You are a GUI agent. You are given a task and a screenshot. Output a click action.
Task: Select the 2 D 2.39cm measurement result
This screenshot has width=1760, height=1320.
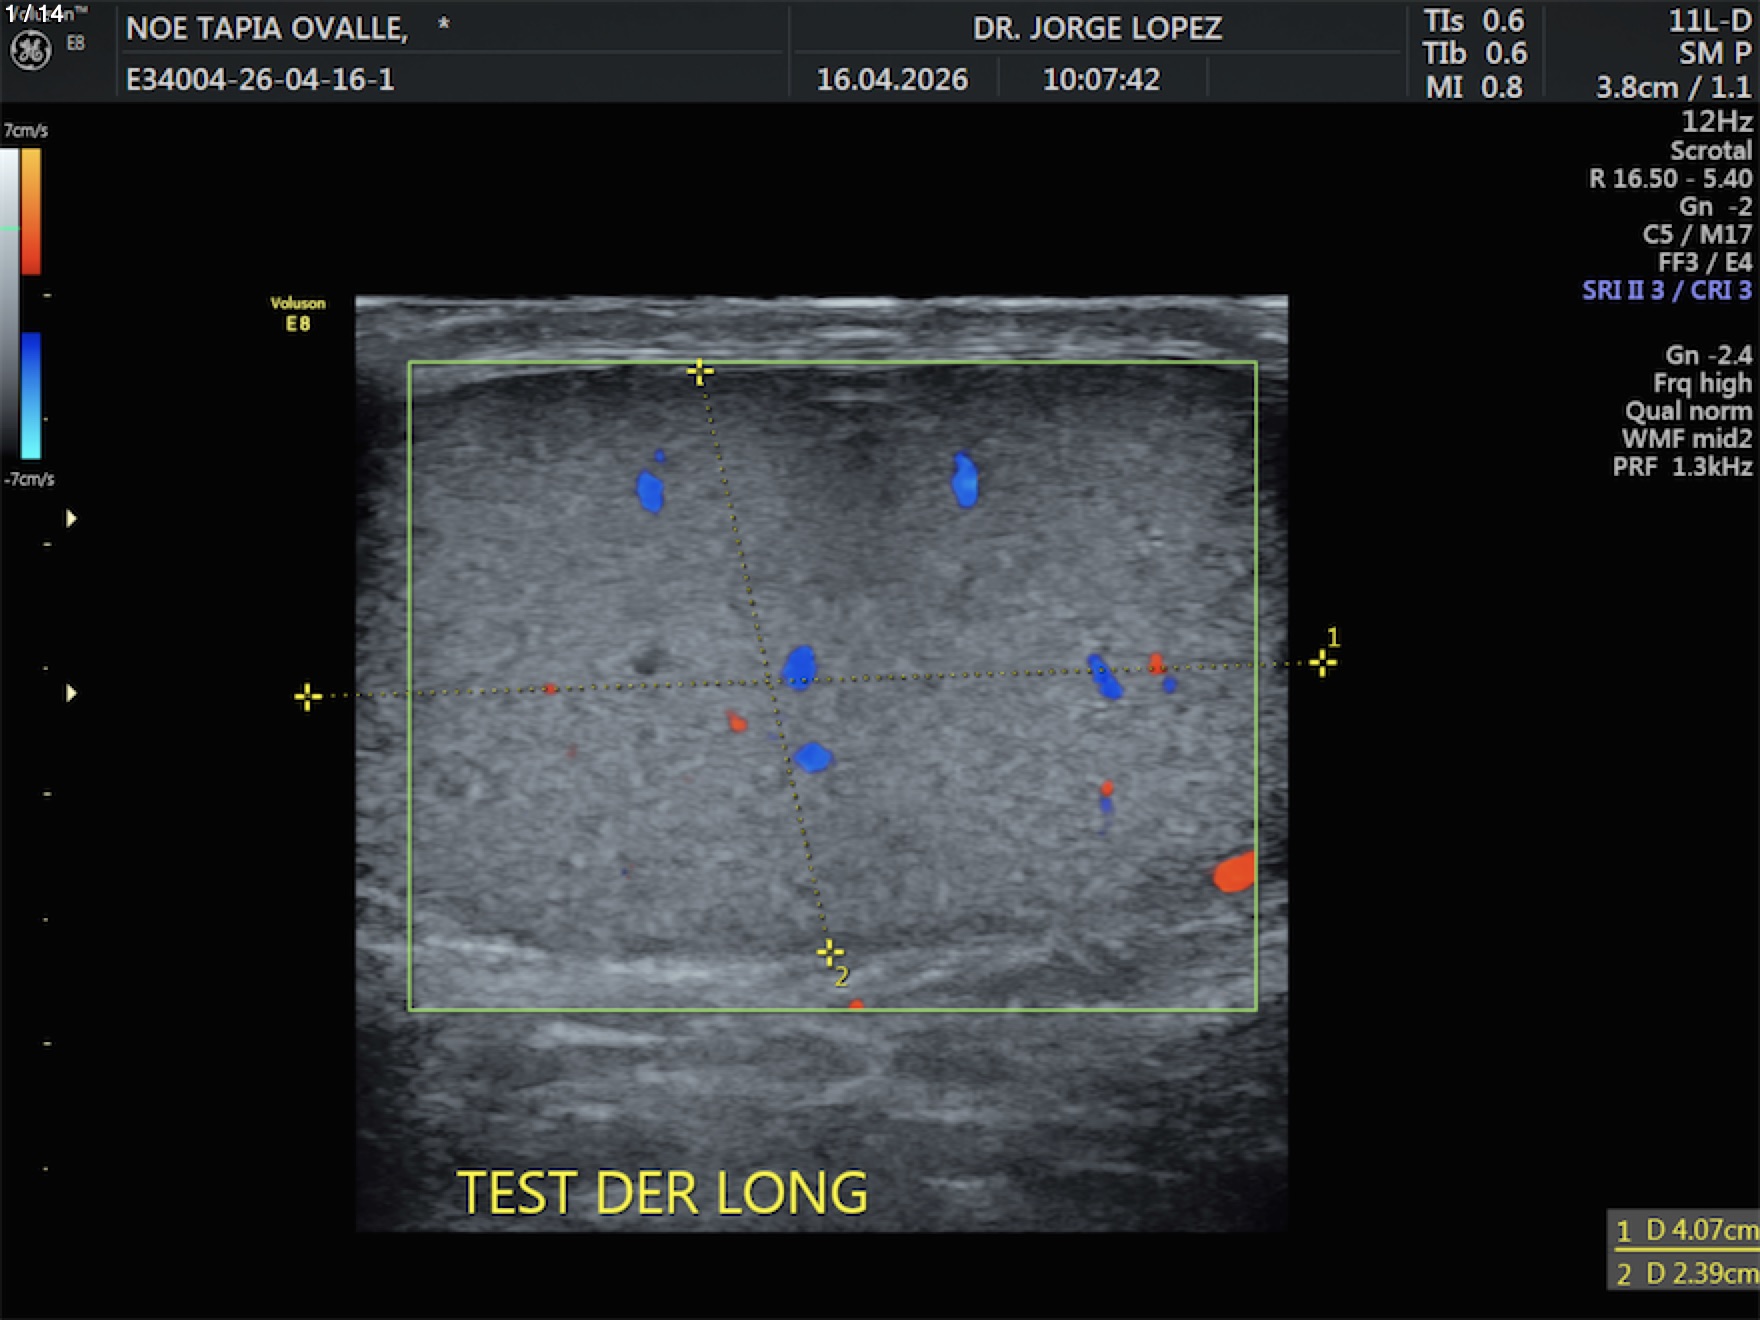click(1685, 1273)
